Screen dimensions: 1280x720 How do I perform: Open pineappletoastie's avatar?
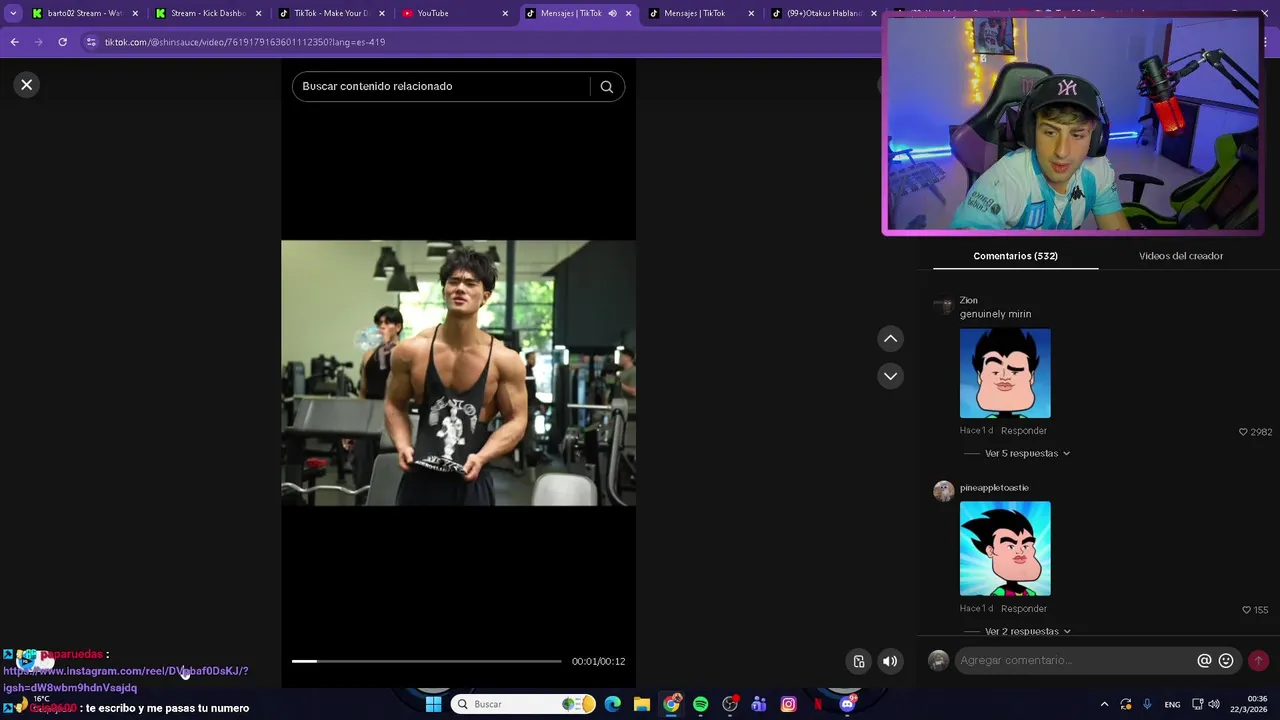(943, 491)
